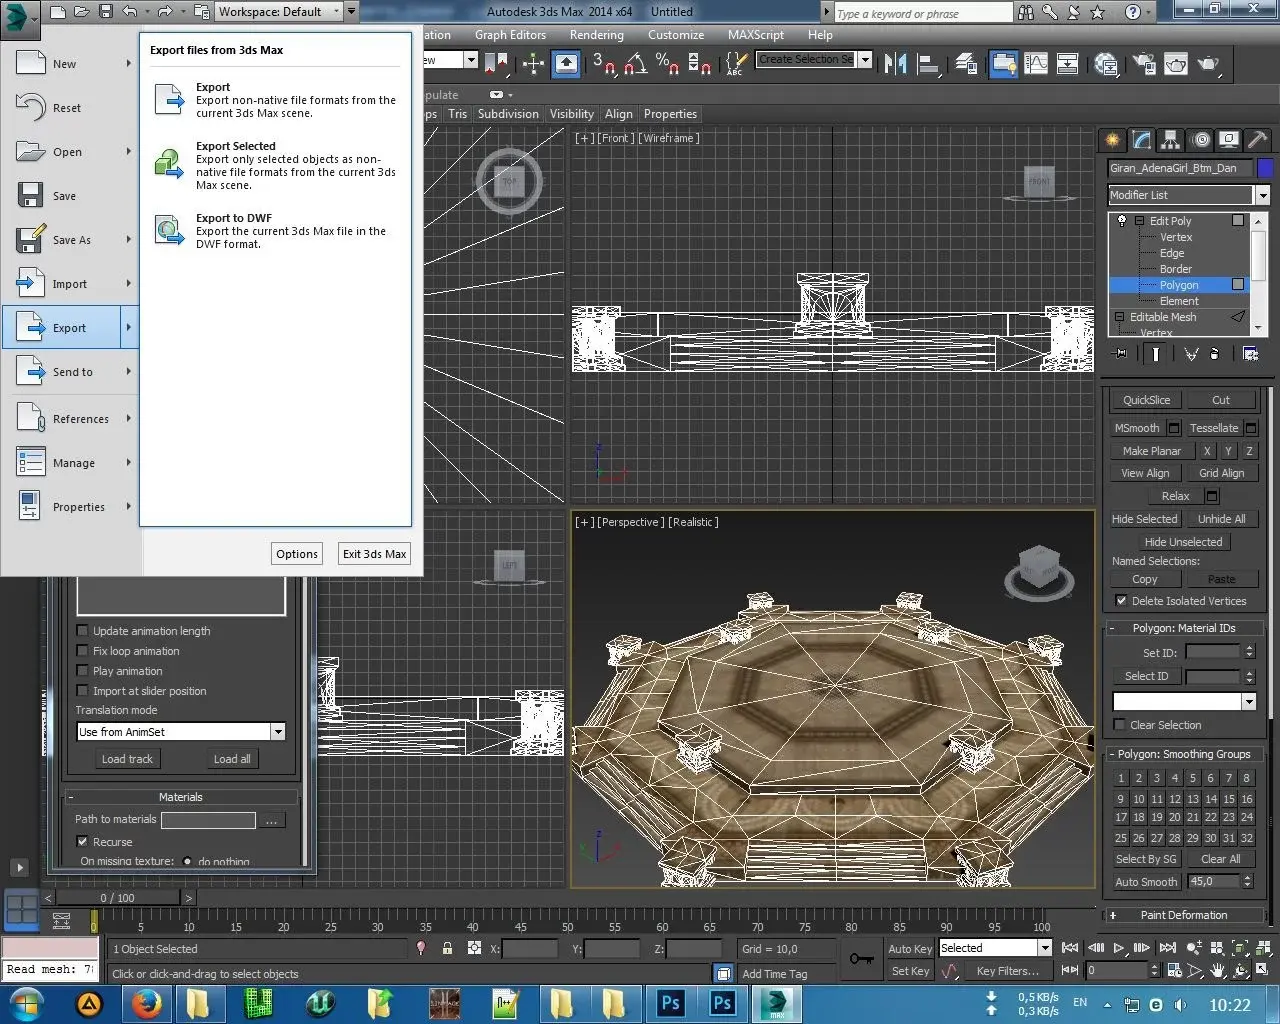Click the Mirror tool icon
Image resolution: width=1280 pixels, height=1024 pixels.
point(895,64)
